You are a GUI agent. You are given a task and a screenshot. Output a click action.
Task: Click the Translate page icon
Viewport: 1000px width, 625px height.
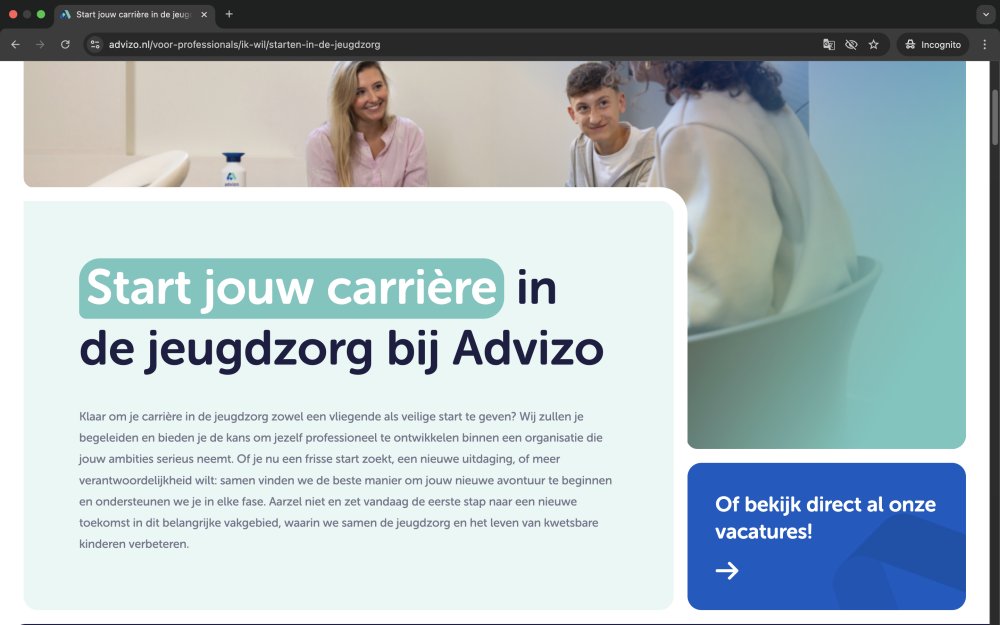point(829,44)
